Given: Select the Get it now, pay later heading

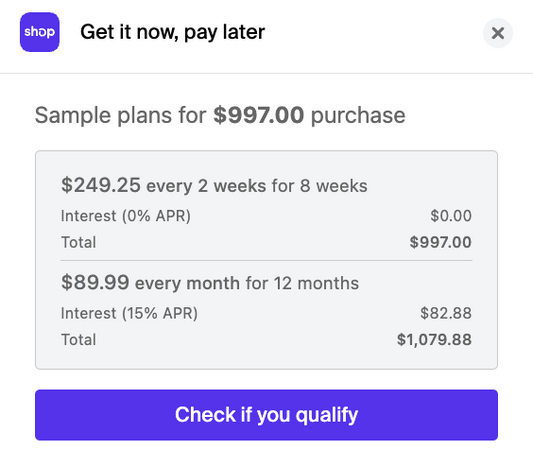Looking at the screenshot, I should 172,33.
